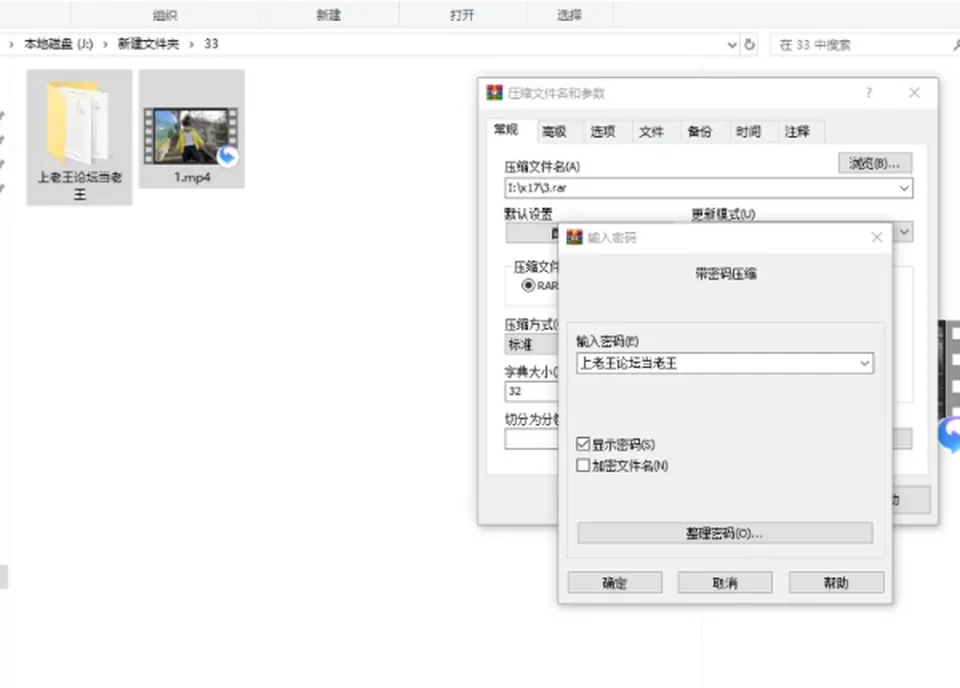The image size is (960, 688).
Task: Go to 本地磁盘 (J:) in the breadcrumb
Action: pos(59,44)
